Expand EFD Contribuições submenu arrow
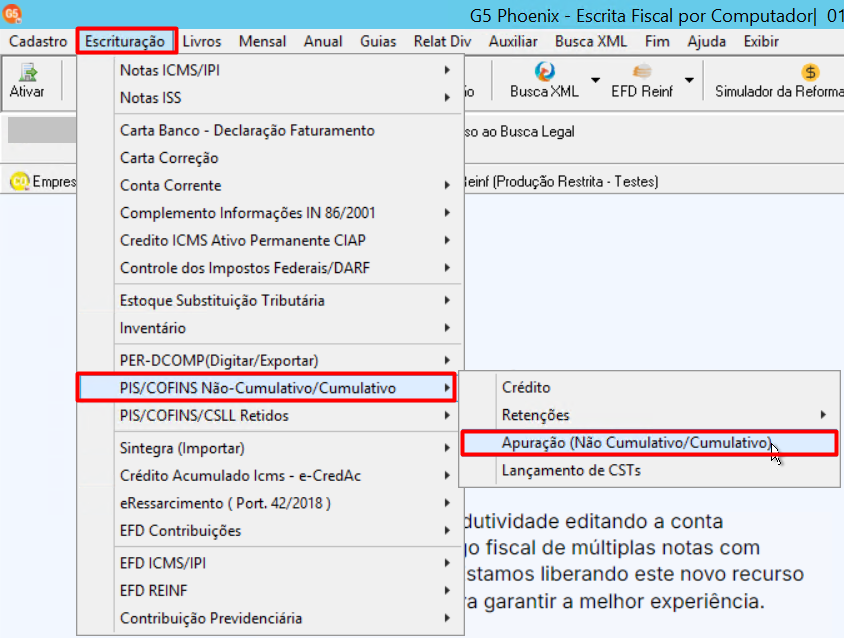 447,530
